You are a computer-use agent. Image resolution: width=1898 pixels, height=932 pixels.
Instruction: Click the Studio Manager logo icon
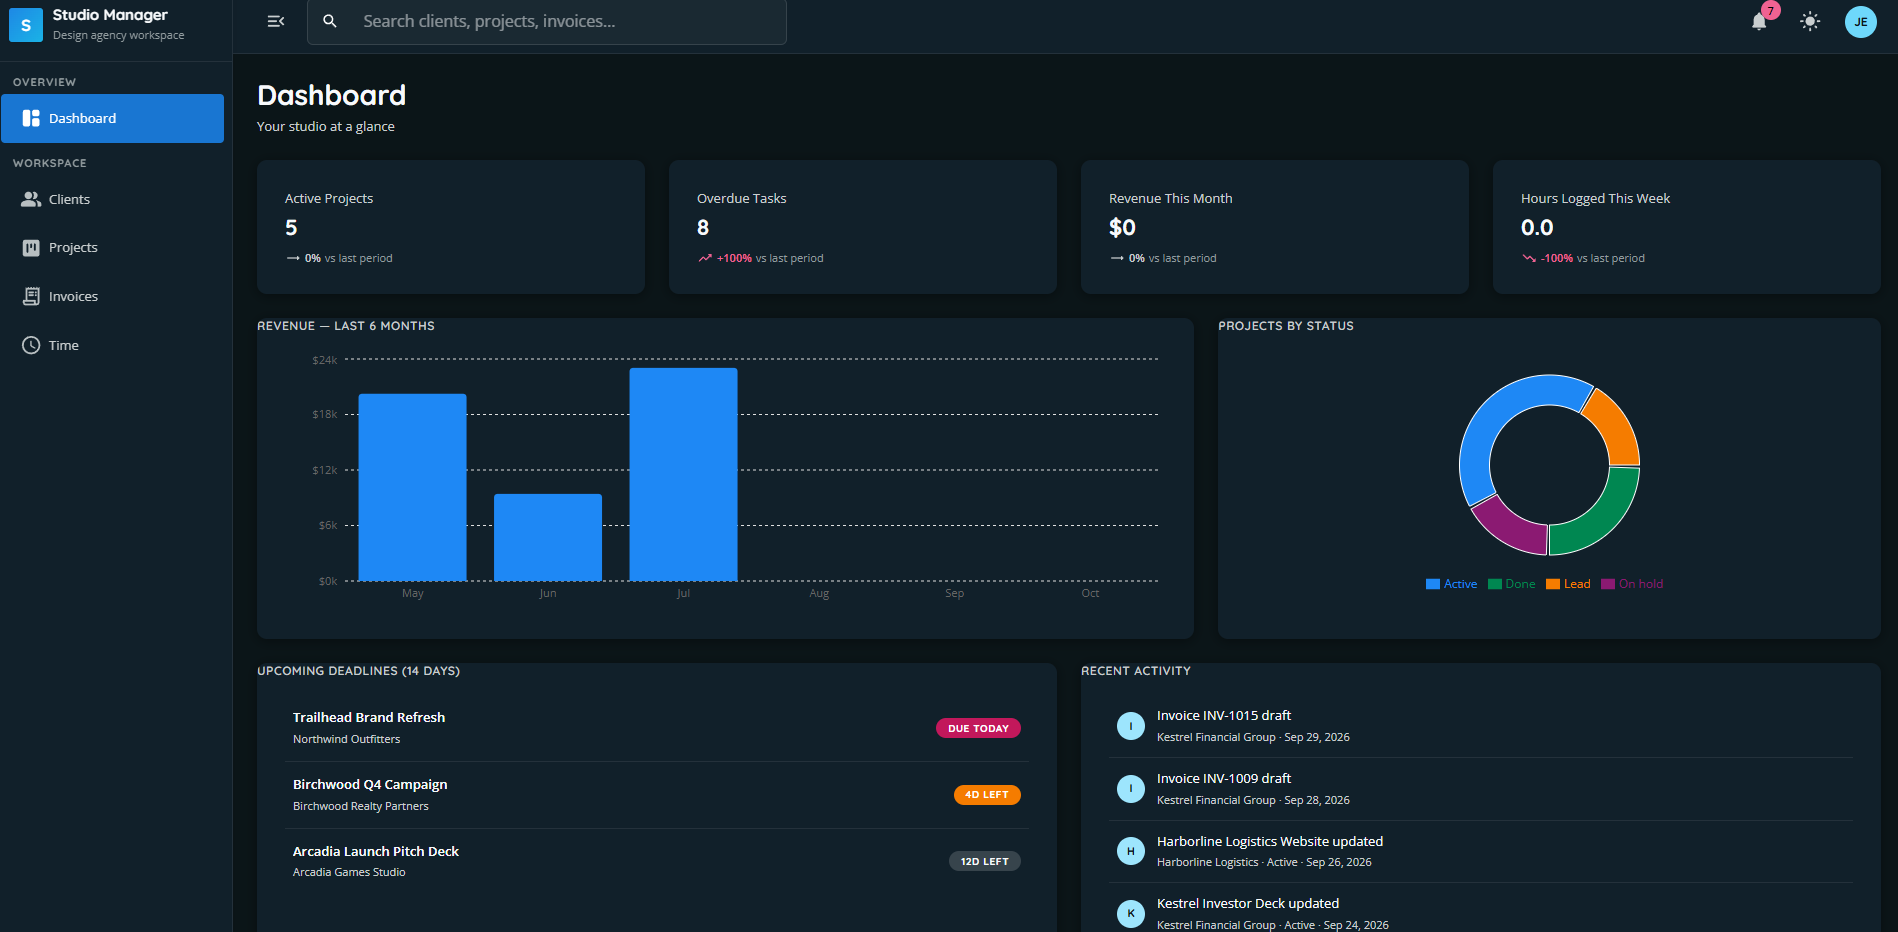26,25
